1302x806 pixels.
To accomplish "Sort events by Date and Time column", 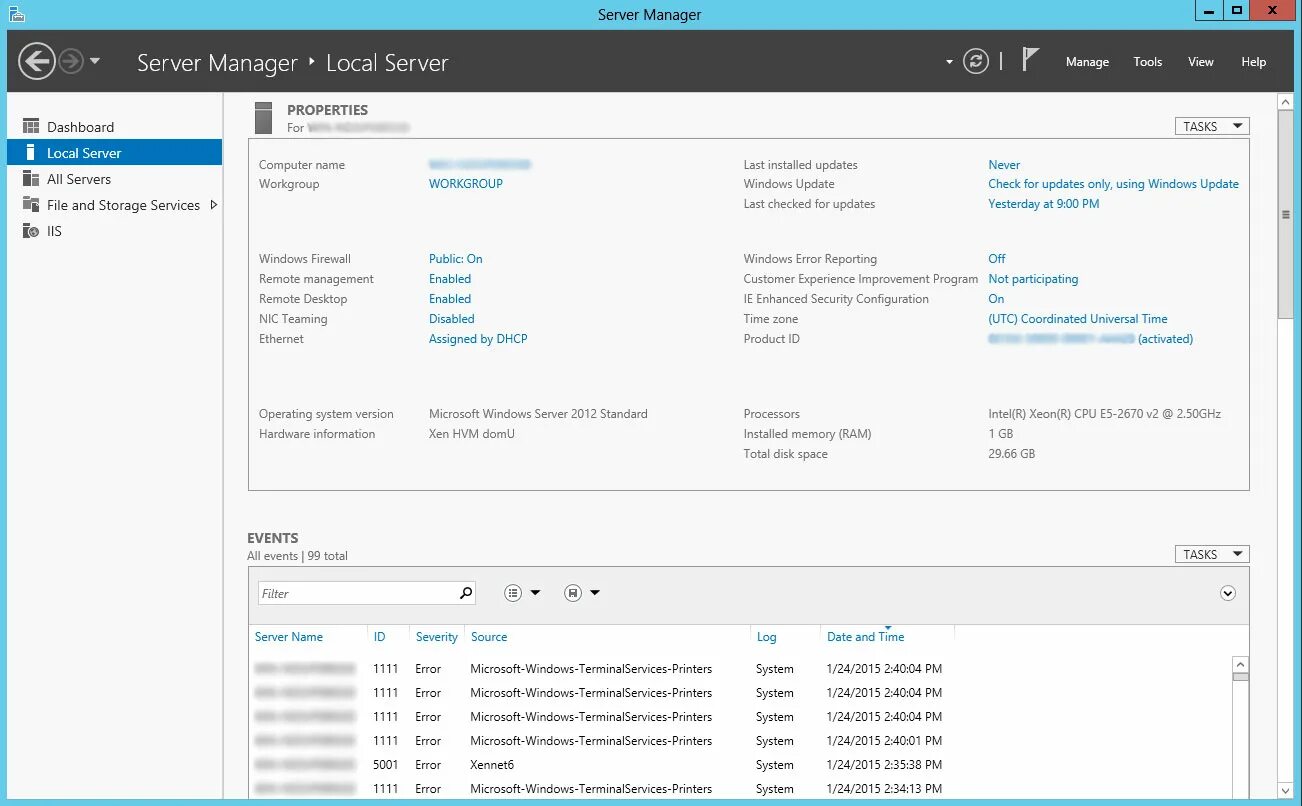I will [x=865, y=637].
